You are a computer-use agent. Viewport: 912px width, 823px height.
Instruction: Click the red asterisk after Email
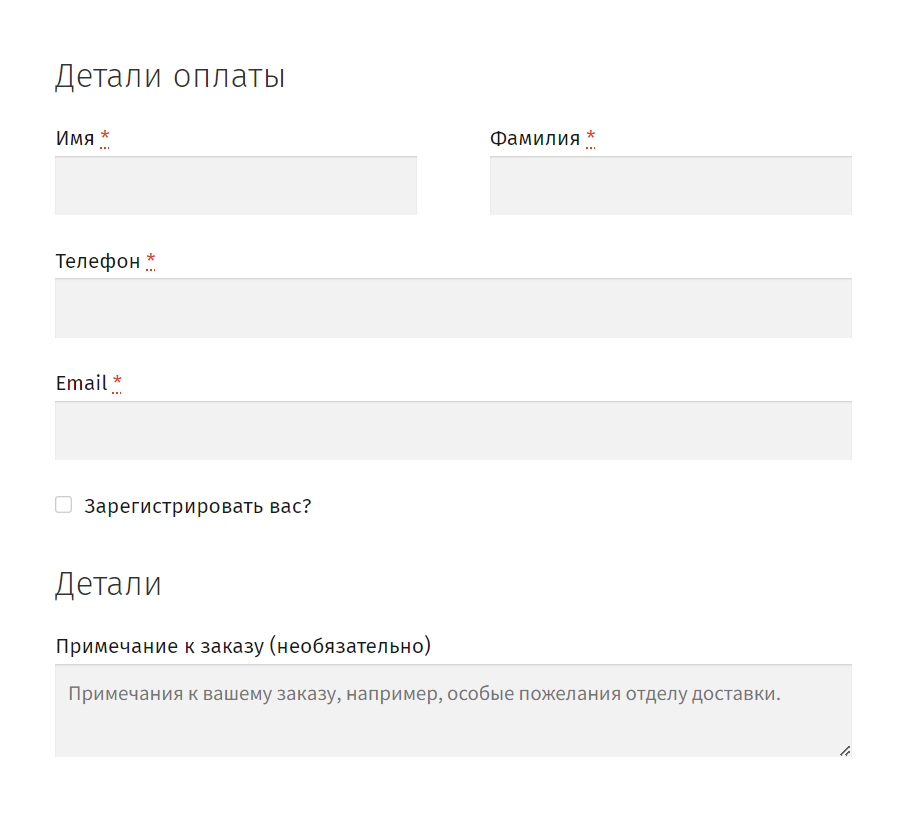pos(117,383)
